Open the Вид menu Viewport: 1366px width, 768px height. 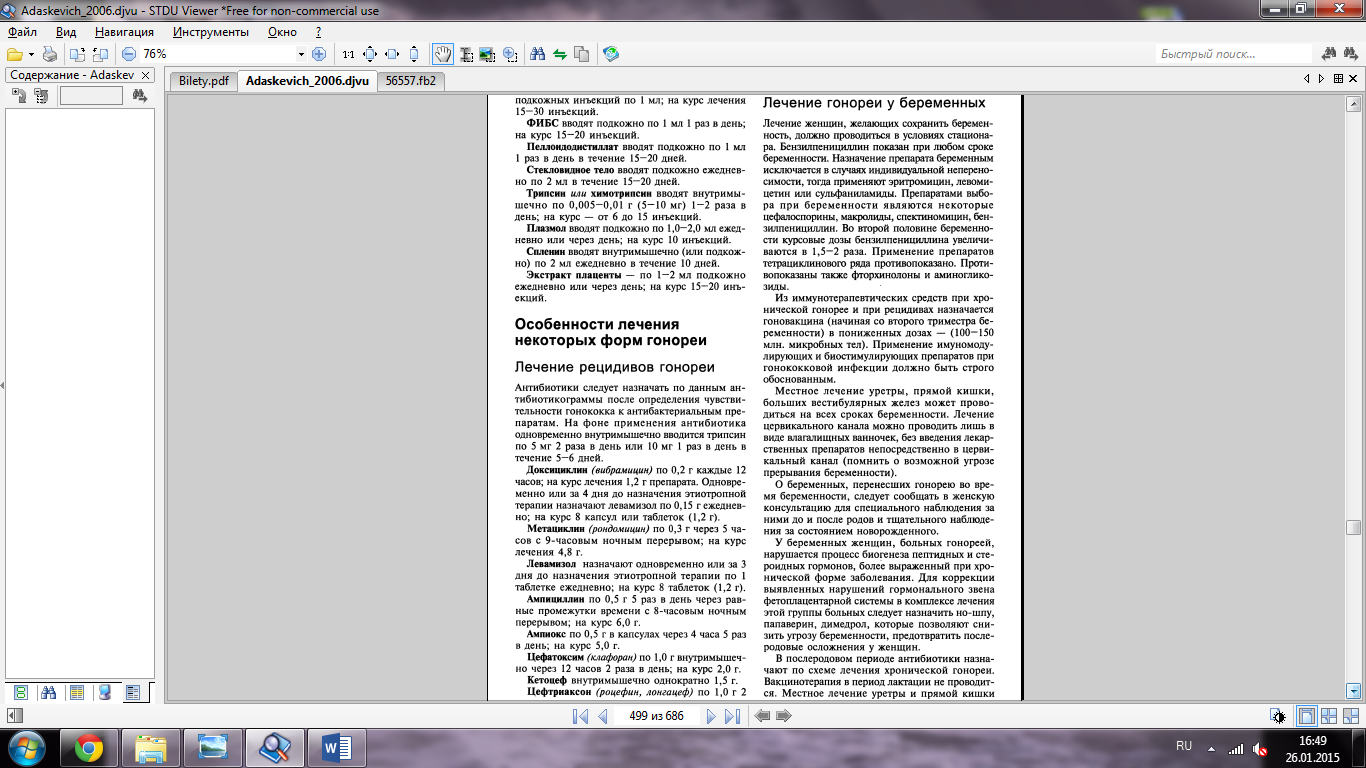pyautogui.click(x=66, y=31)
